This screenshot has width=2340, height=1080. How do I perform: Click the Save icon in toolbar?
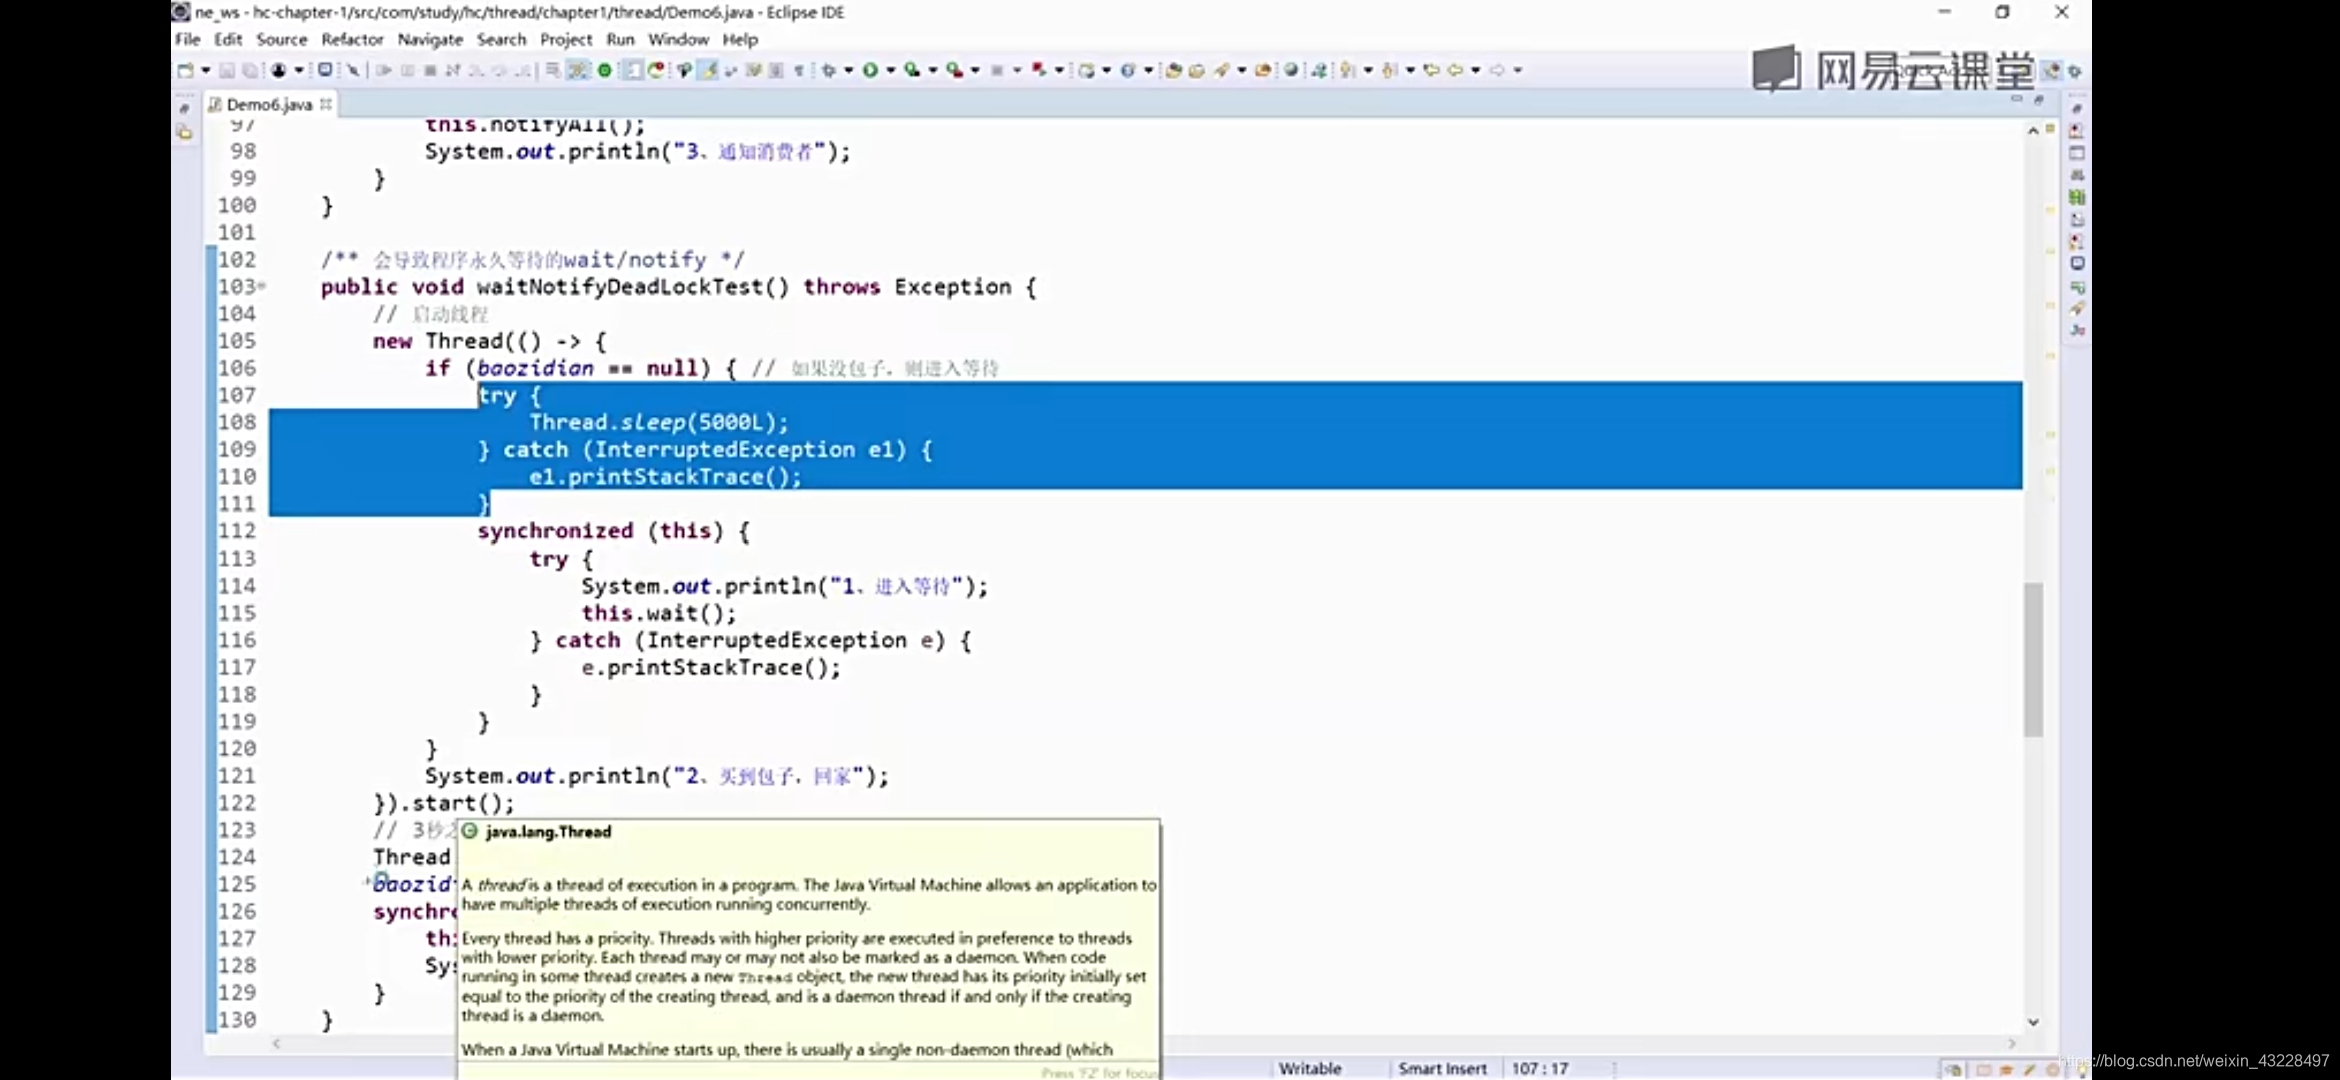pyautogui.click(x=227, y=70)
